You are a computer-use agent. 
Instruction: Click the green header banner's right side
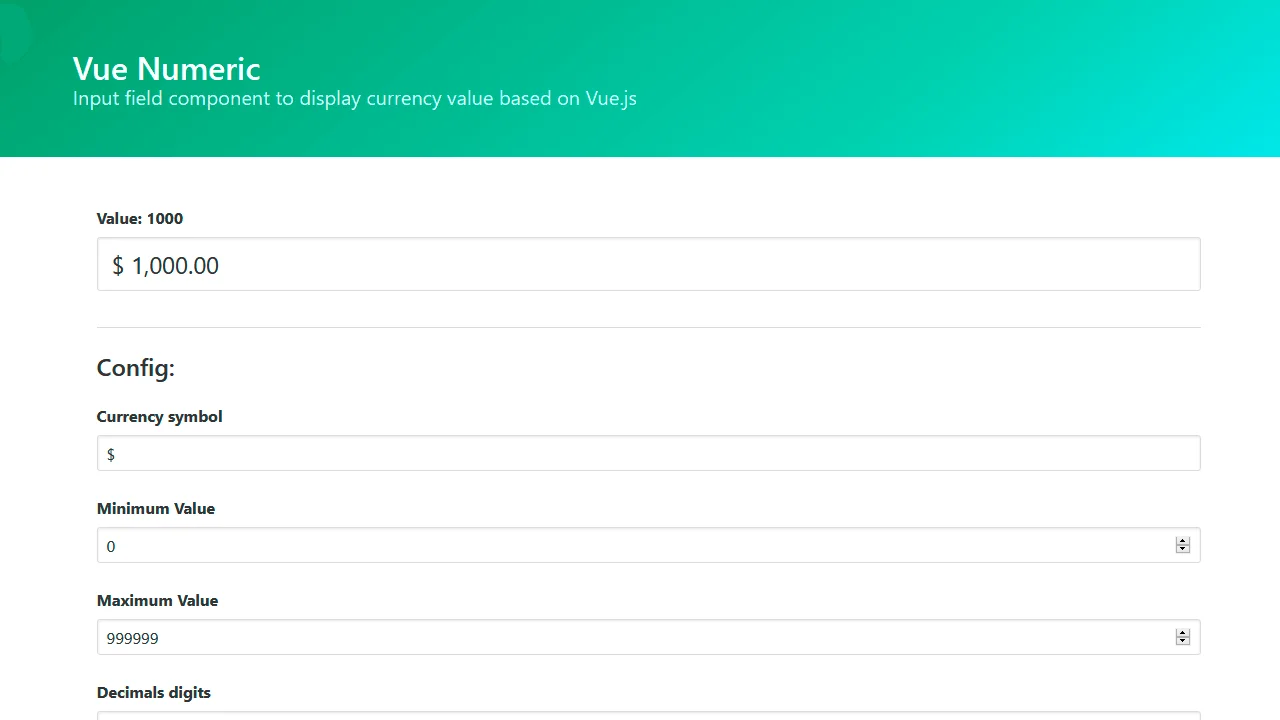tap(1100, 80)
